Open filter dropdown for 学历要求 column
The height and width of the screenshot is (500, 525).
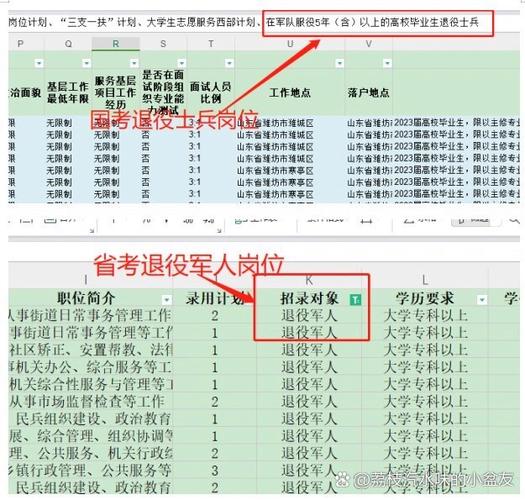(482, 299)
